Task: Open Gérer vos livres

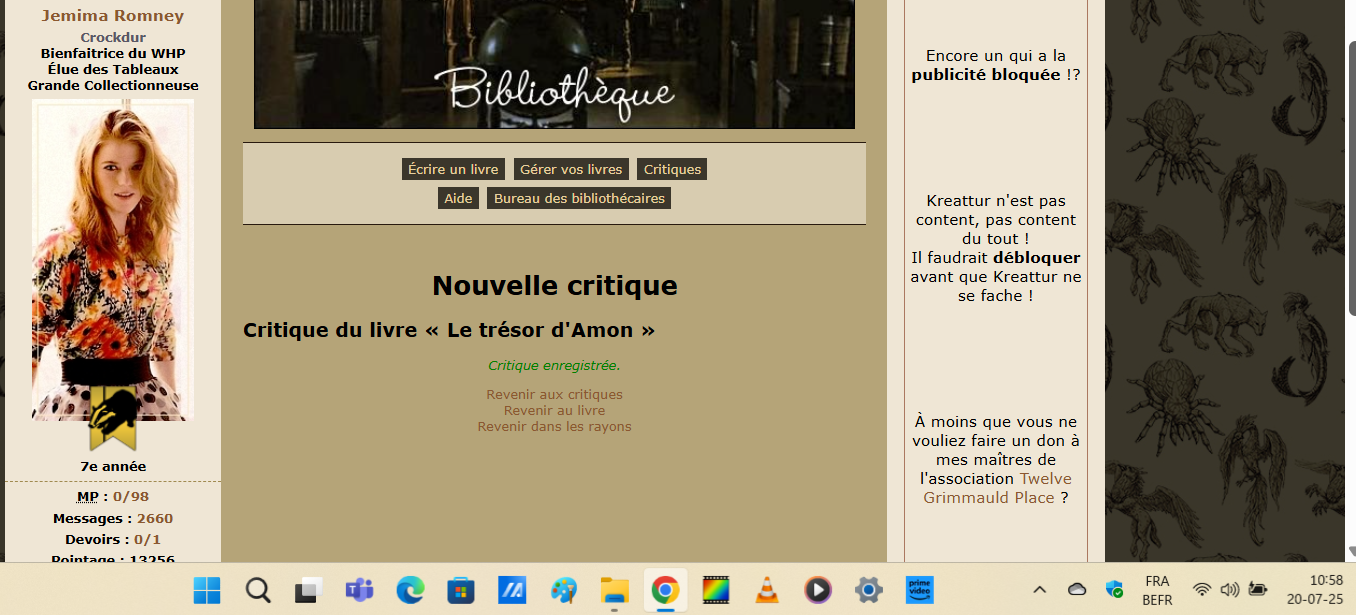Action: pyautogui.click(x=571, y=169)
